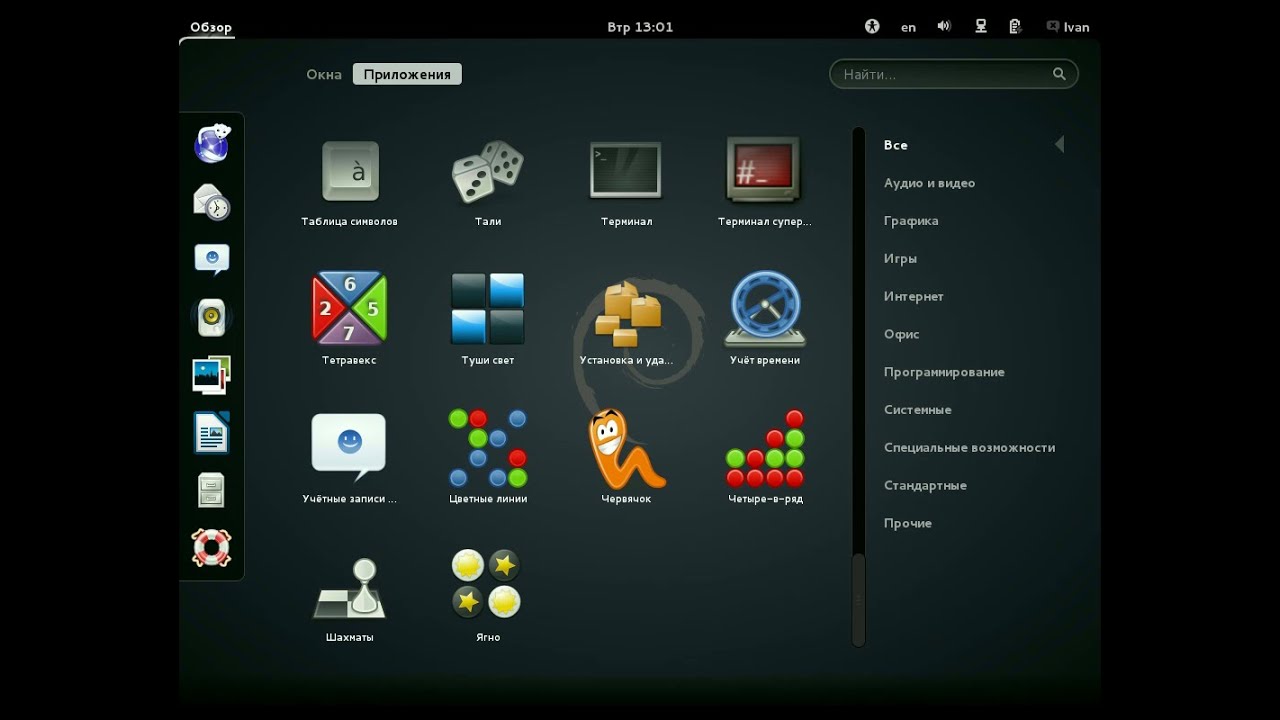Filter by Аудио и видео category
This screenshot has width=1280, height=720.
929,183
